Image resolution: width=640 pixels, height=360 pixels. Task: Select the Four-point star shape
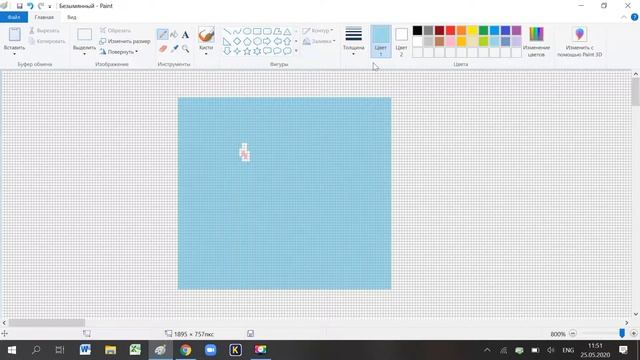(x=237, y=51)
